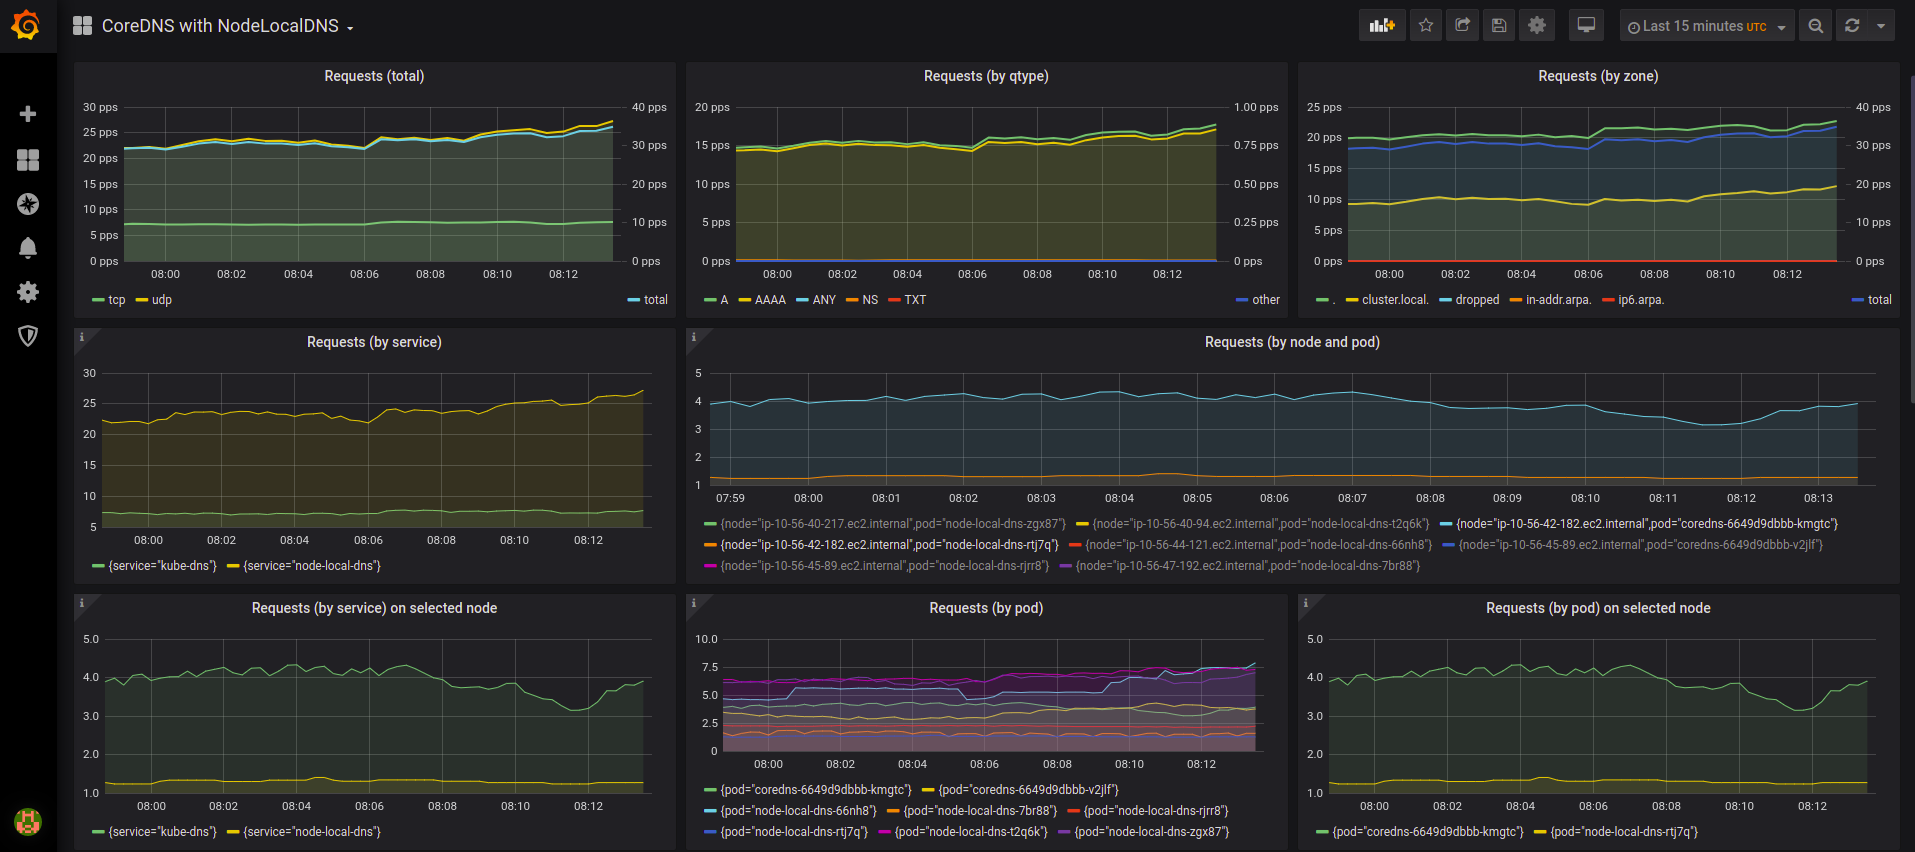The height and width of the screenshot is (852, 1915).
Task: Show info for Requests (by service) on selected node
Action: [x=82, y=603]
